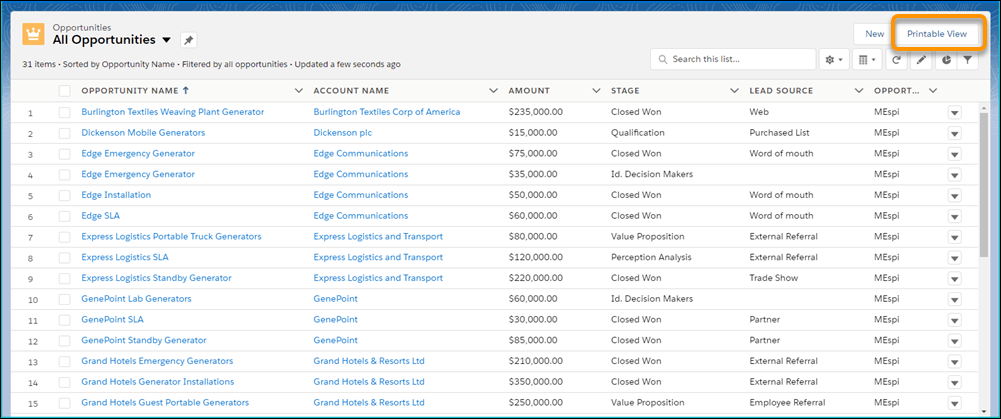Open row actions for GenePoint SLA
Screen dimensions: 1001x419
954,320
